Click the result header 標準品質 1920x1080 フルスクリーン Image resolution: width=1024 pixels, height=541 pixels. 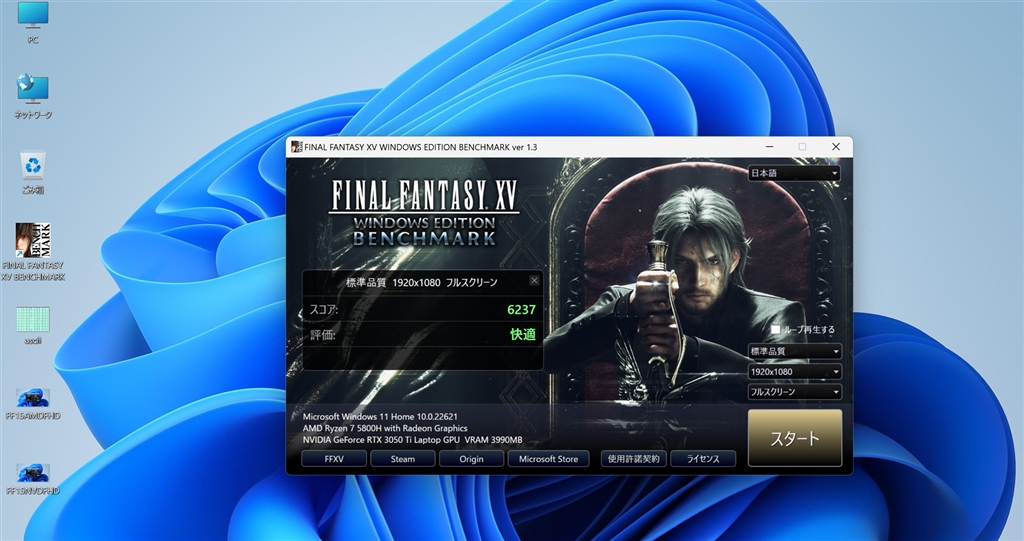tap(421, 282)
